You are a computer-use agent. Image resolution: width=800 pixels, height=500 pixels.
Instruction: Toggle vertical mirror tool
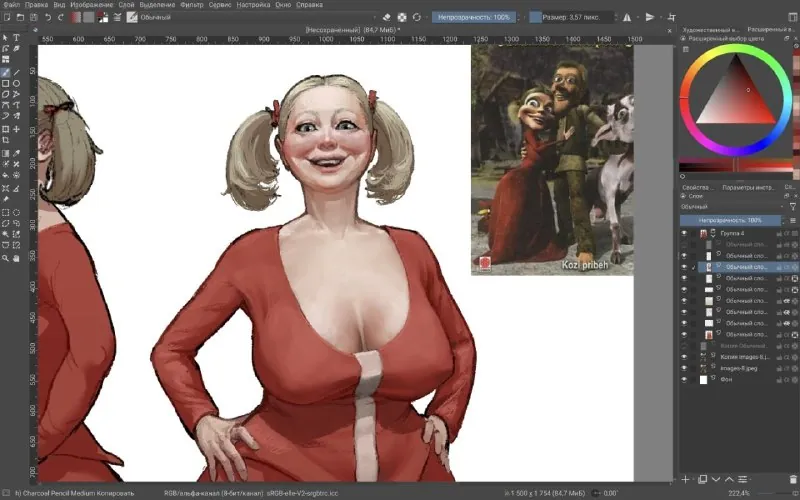[649, 17]
